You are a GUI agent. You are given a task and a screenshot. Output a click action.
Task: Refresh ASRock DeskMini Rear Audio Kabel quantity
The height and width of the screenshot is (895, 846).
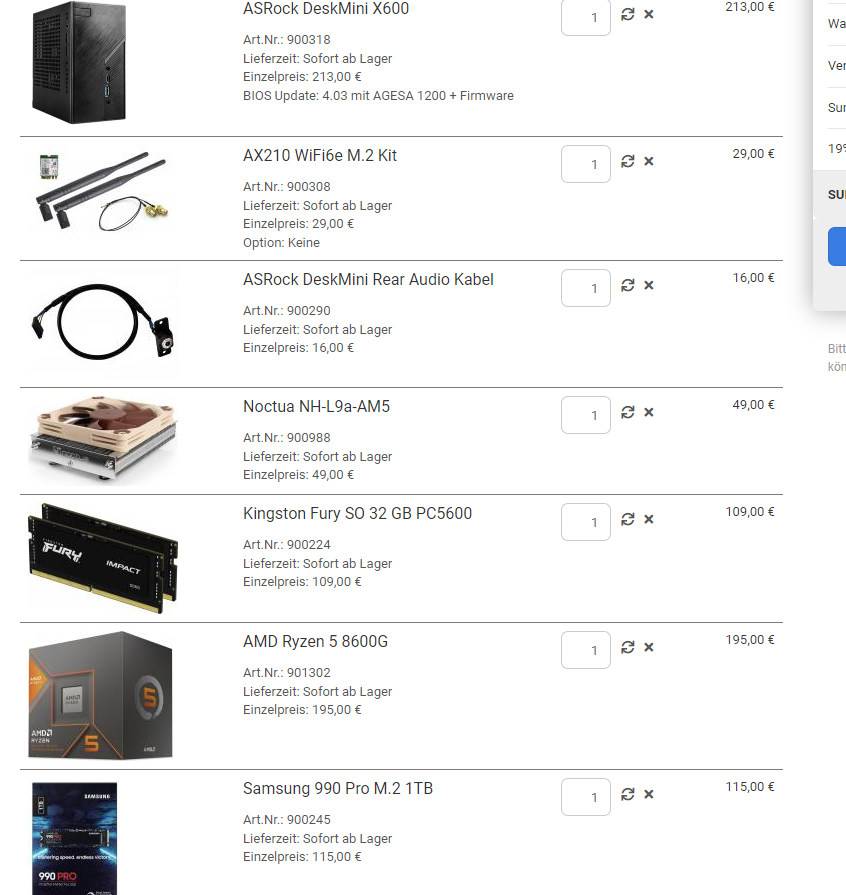click(x=627, y=285)
